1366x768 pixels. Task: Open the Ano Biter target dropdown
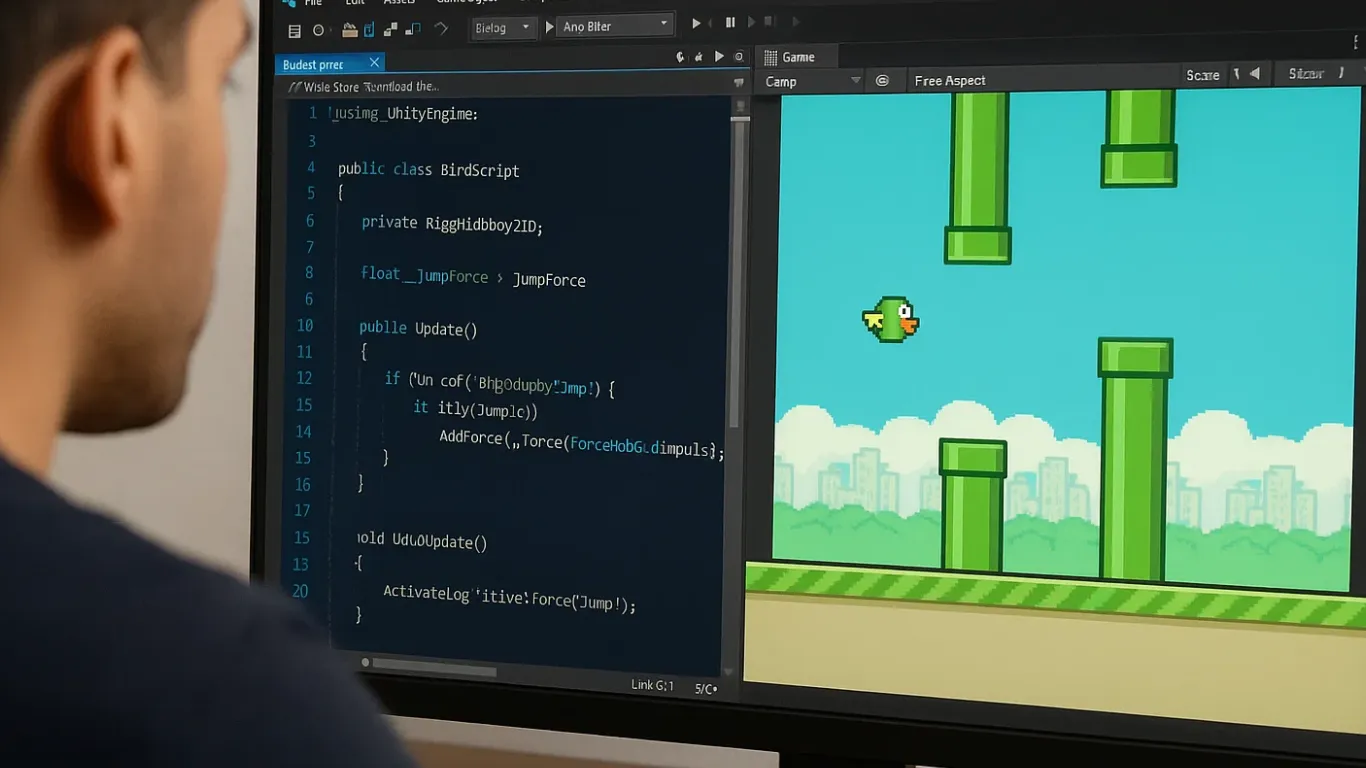pyautogui.click(x=609, y=26)
